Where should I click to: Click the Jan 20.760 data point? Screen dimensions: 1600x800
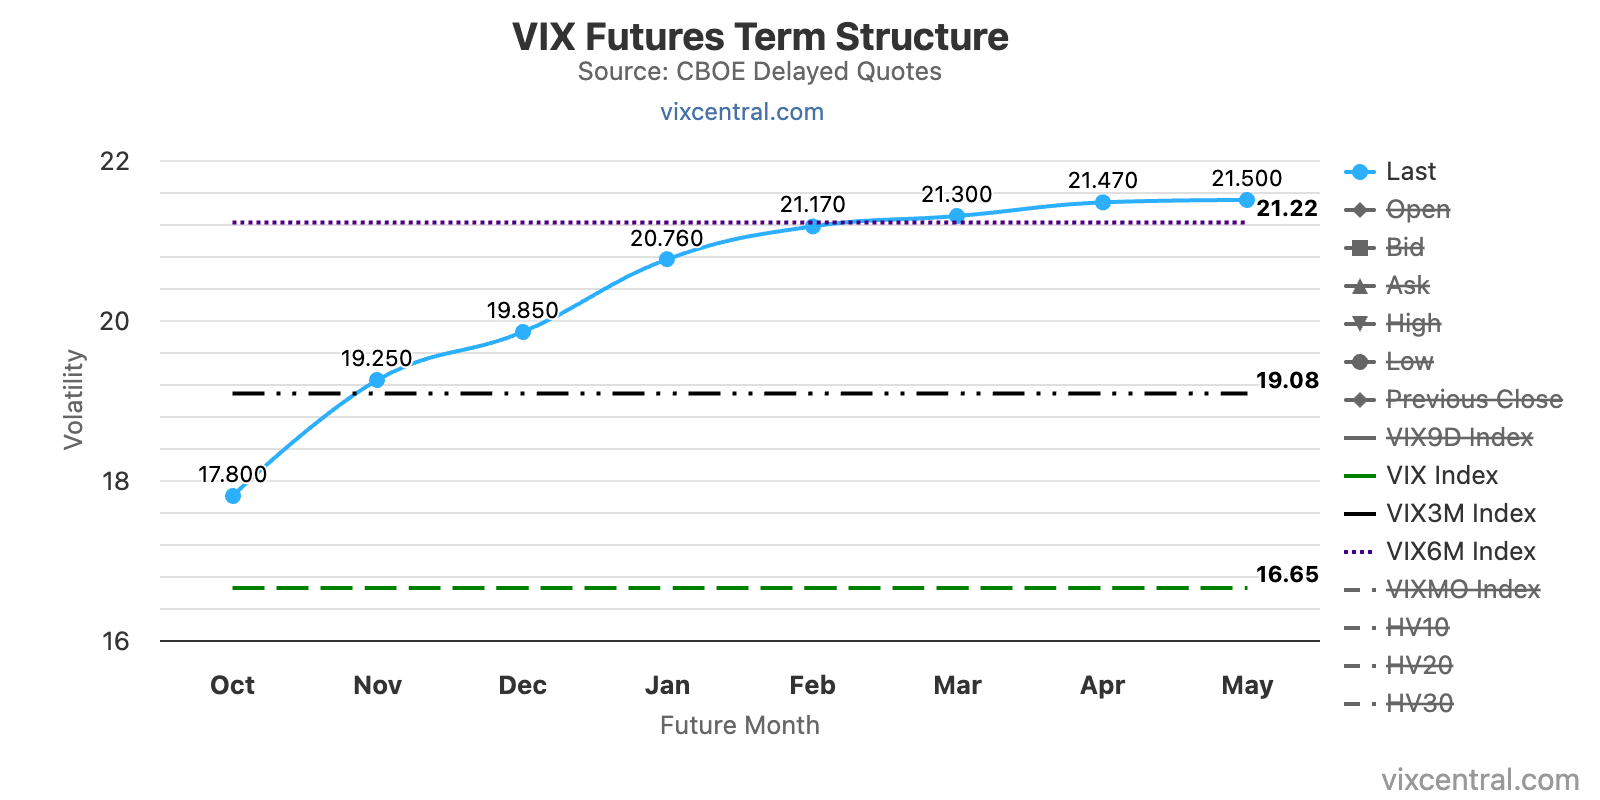[667, 260]
